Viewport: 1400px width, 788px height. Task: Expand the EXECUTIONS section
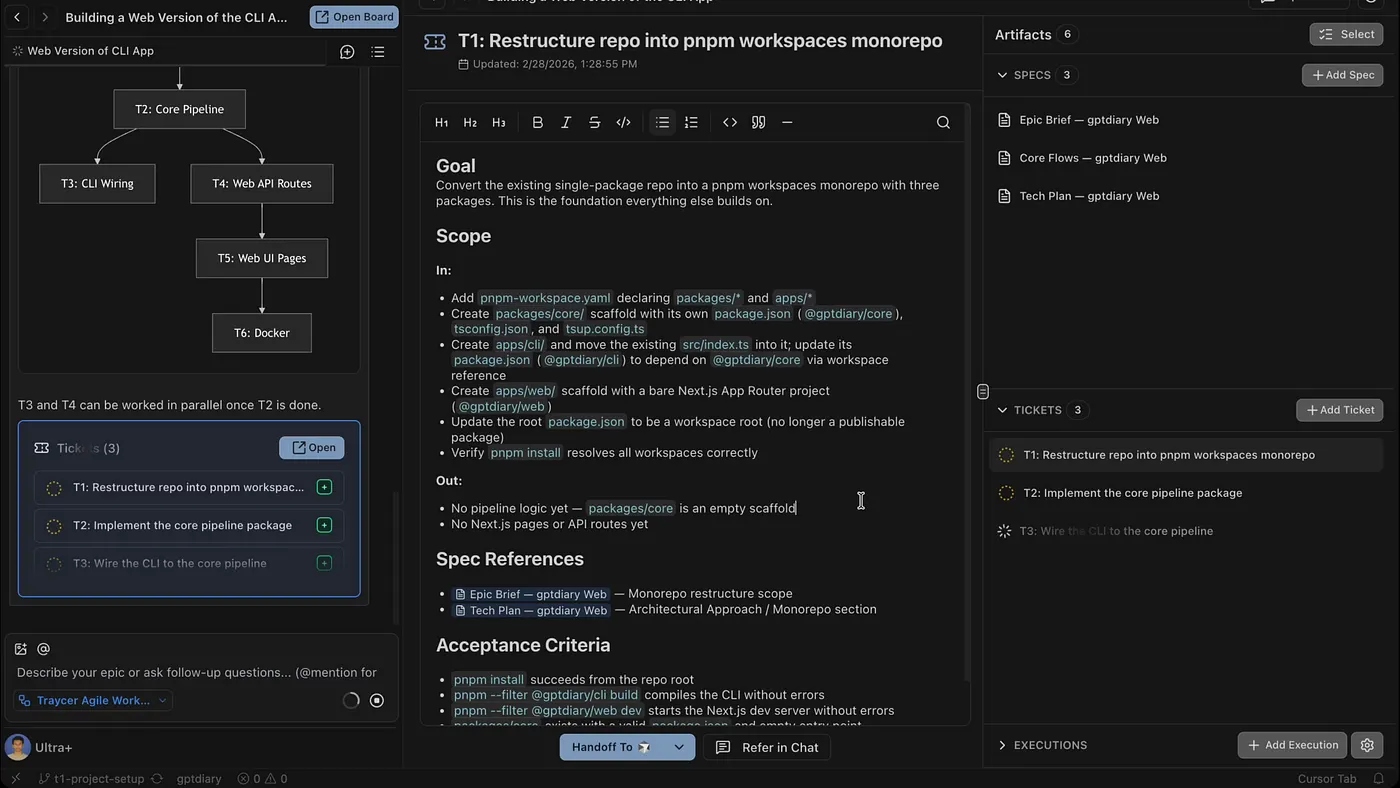1003,745
